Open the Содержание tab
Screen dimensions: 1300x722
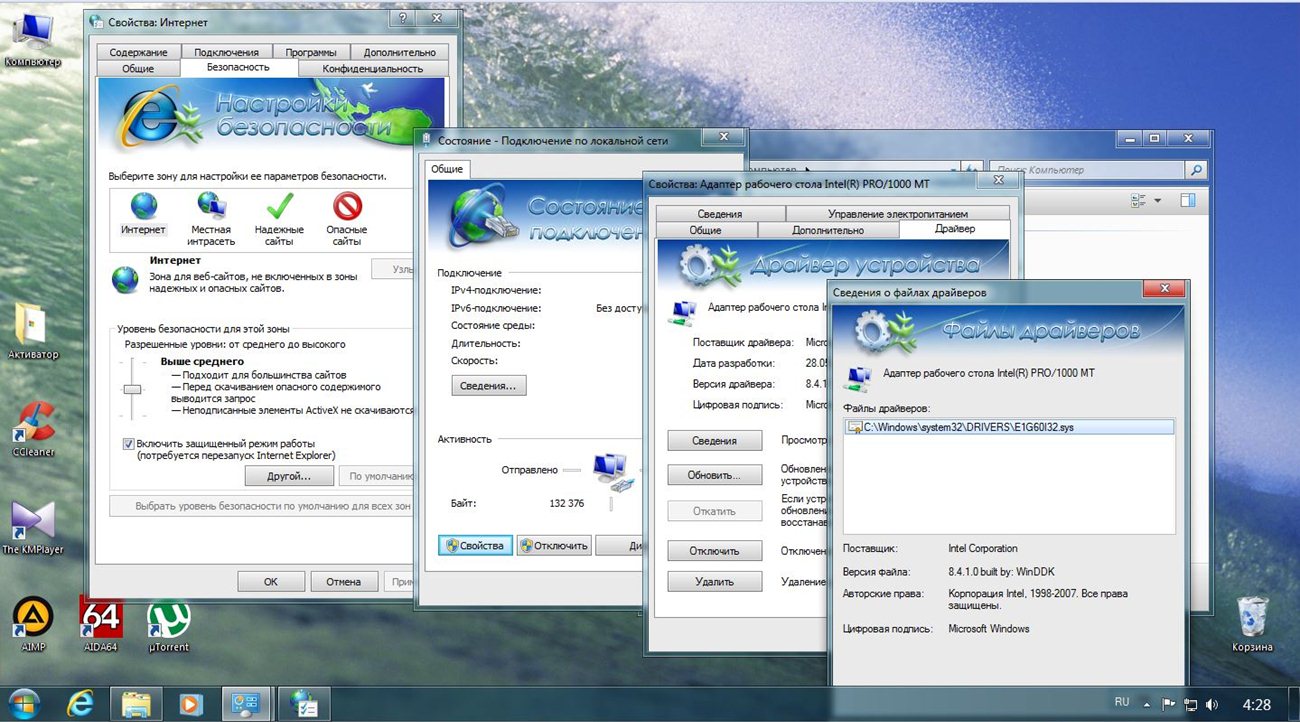(139, 52)
